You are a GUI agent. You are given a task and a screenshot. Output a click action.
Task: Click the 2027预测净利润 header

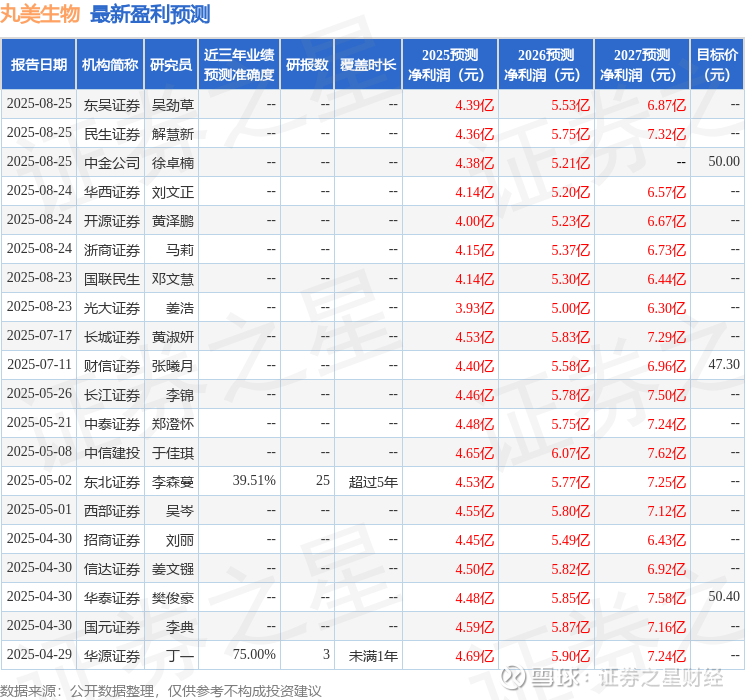642,64
